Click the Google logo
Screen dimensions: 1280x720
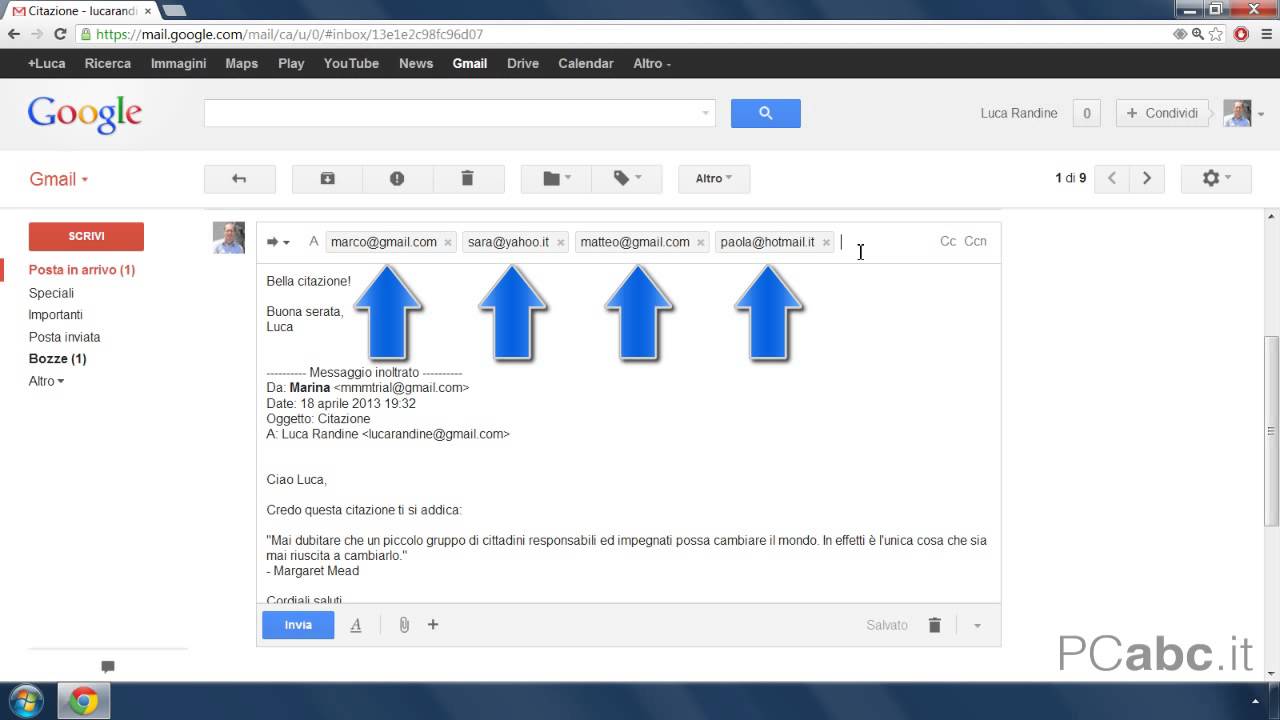85,114
